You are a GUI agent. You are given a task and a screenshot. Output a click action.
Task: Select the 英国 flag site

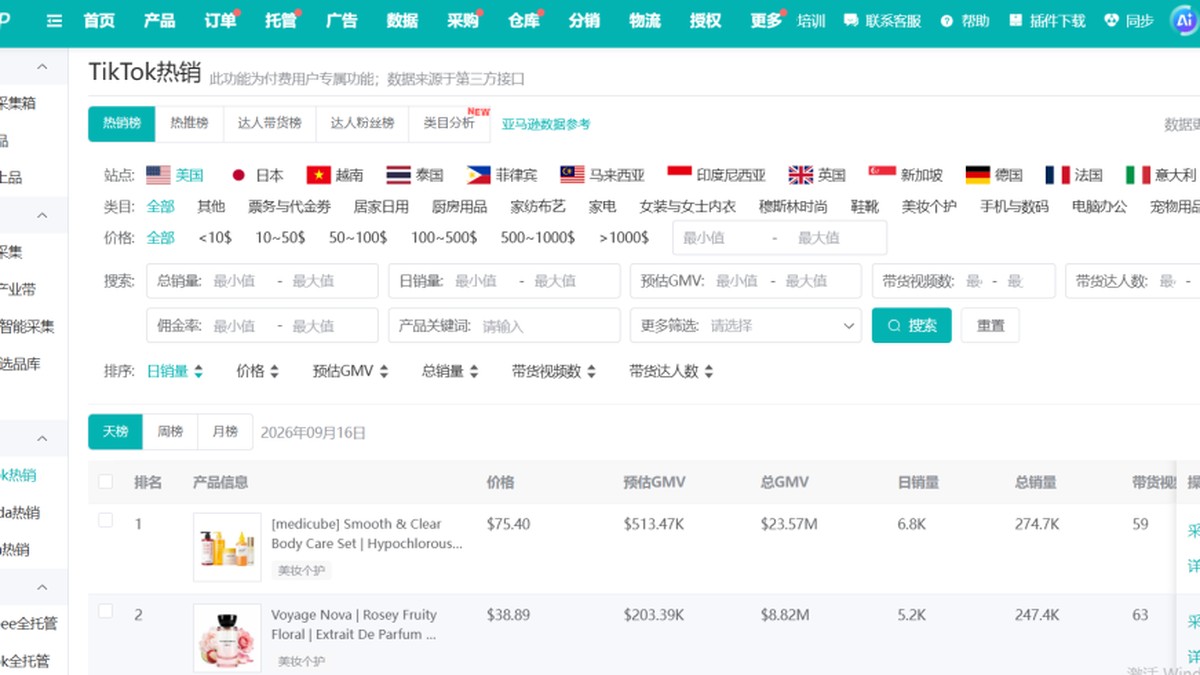click(x=801, y=175)
